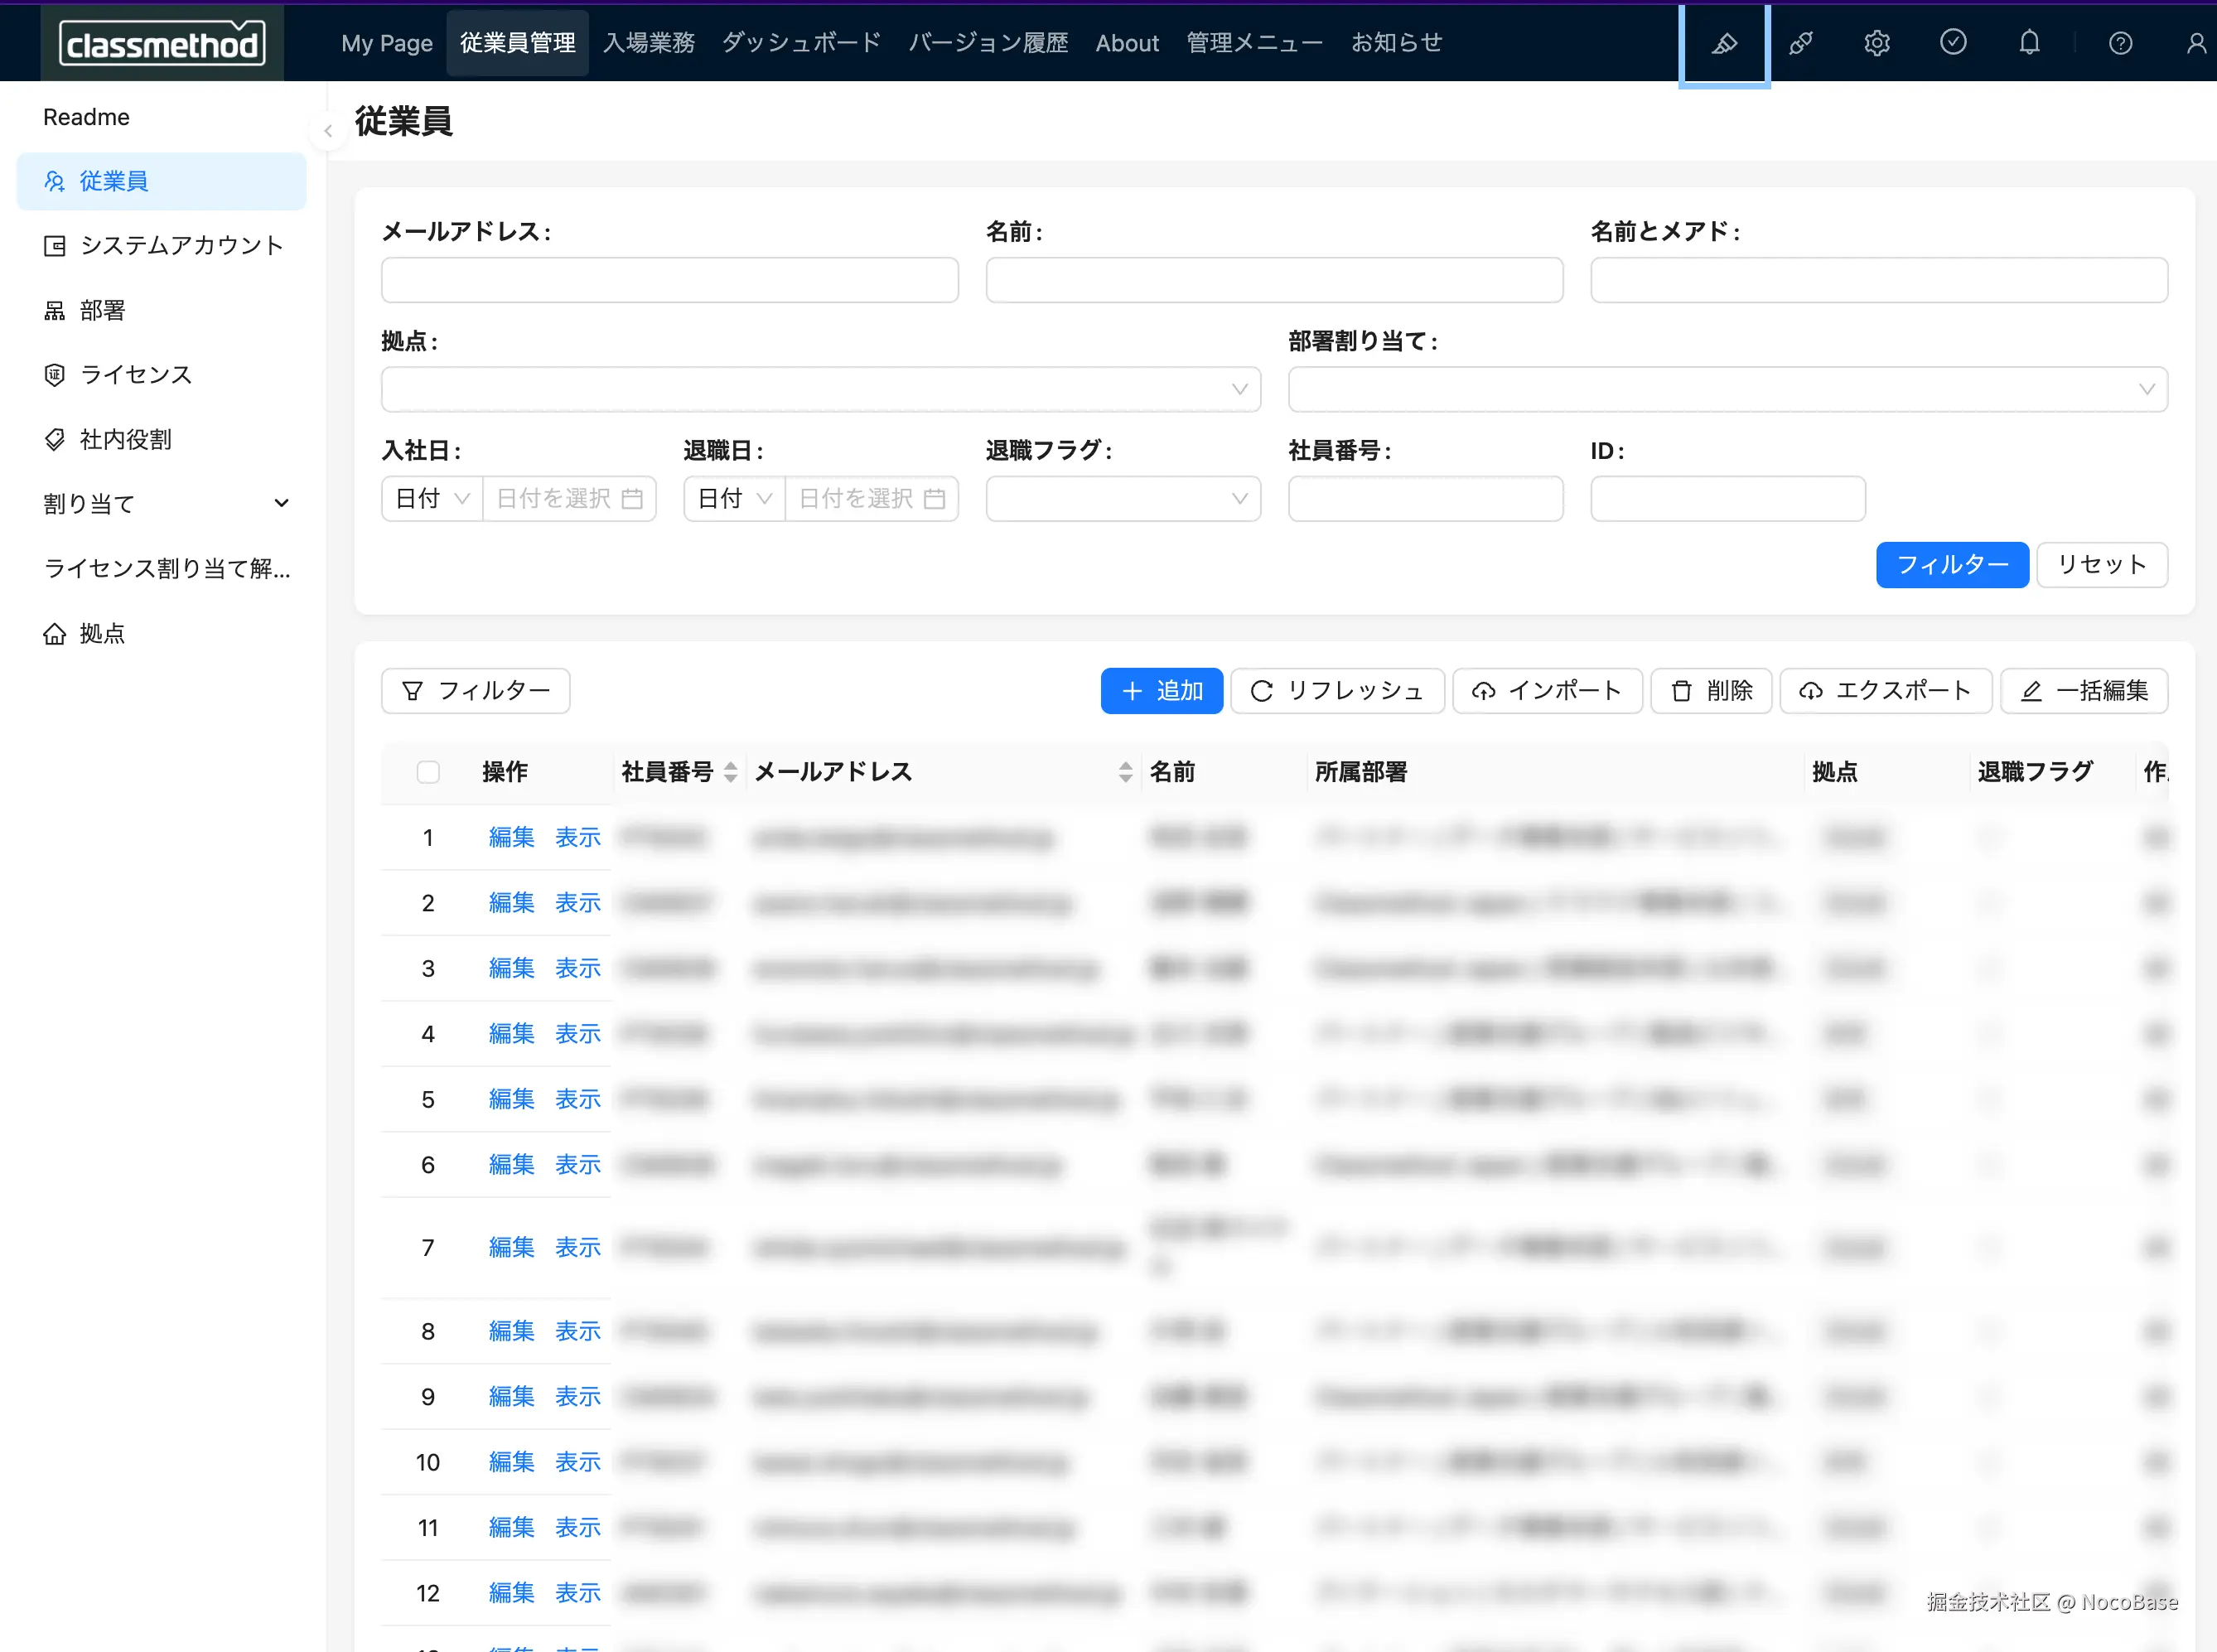Viewport: 2217px width, 1652px height.
Task: Open the システムアカウント sidebar item
Action: (x=162, y=246)
